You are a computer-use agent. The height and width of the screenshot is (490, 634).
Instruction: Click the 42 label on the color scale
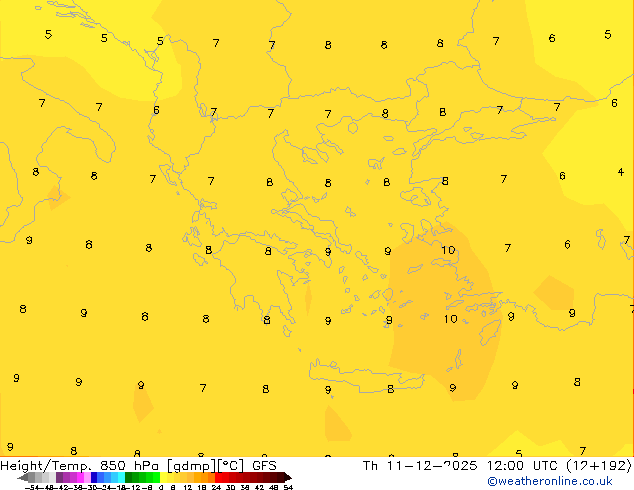(x=259, y=488)
